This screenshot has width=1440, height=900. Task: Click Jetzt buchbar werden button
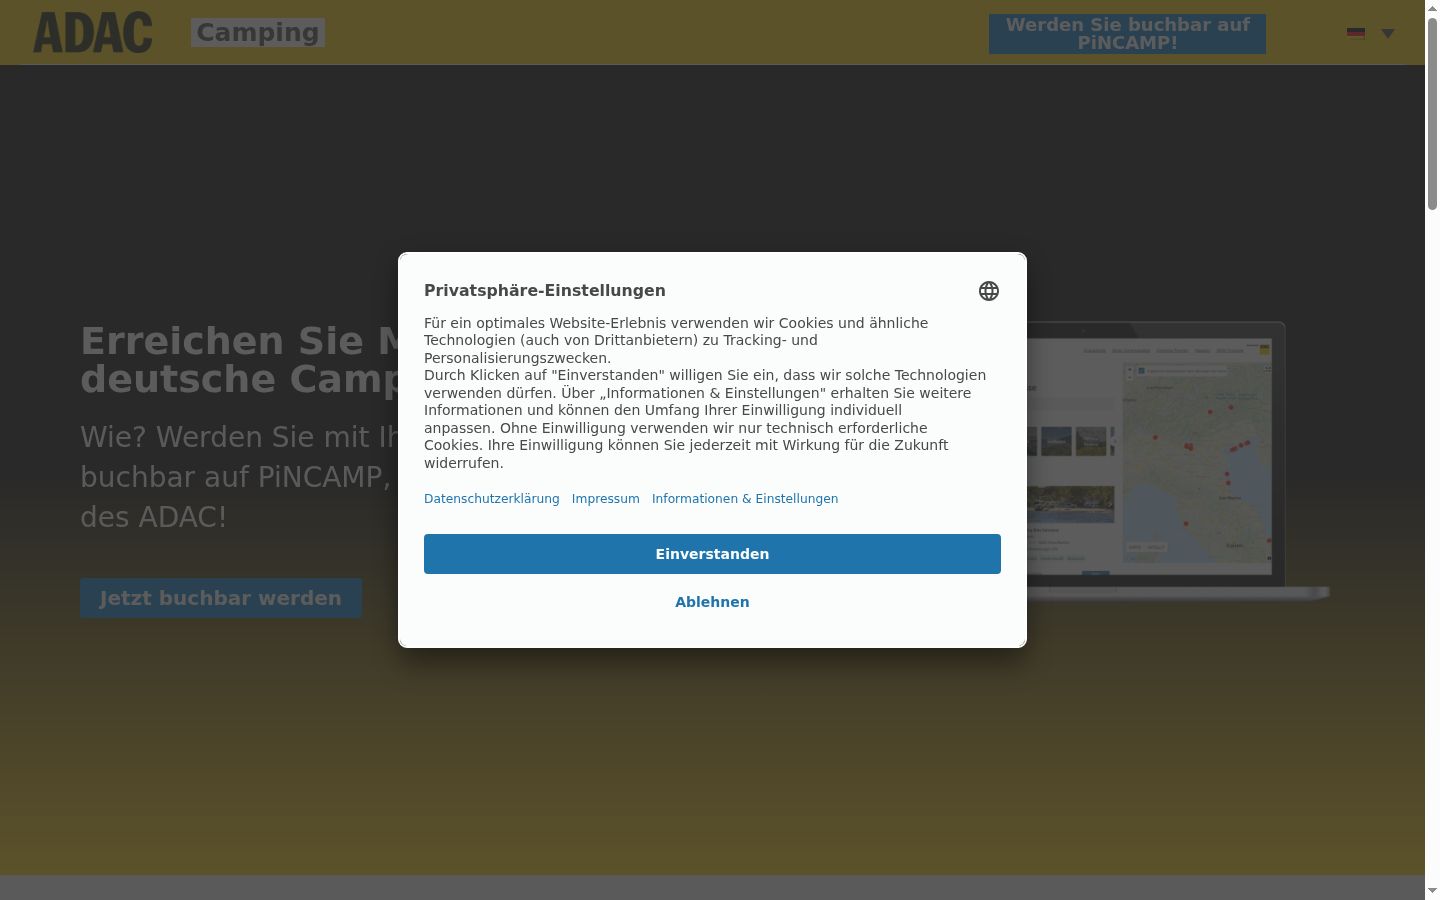click(x=221, y=598)
